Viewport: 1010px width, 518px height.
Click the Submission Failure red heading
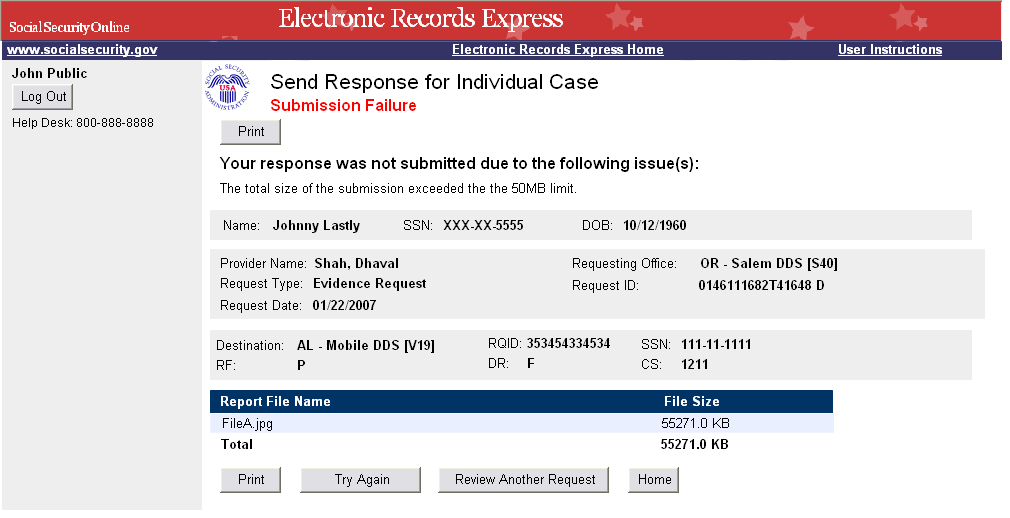343,106
